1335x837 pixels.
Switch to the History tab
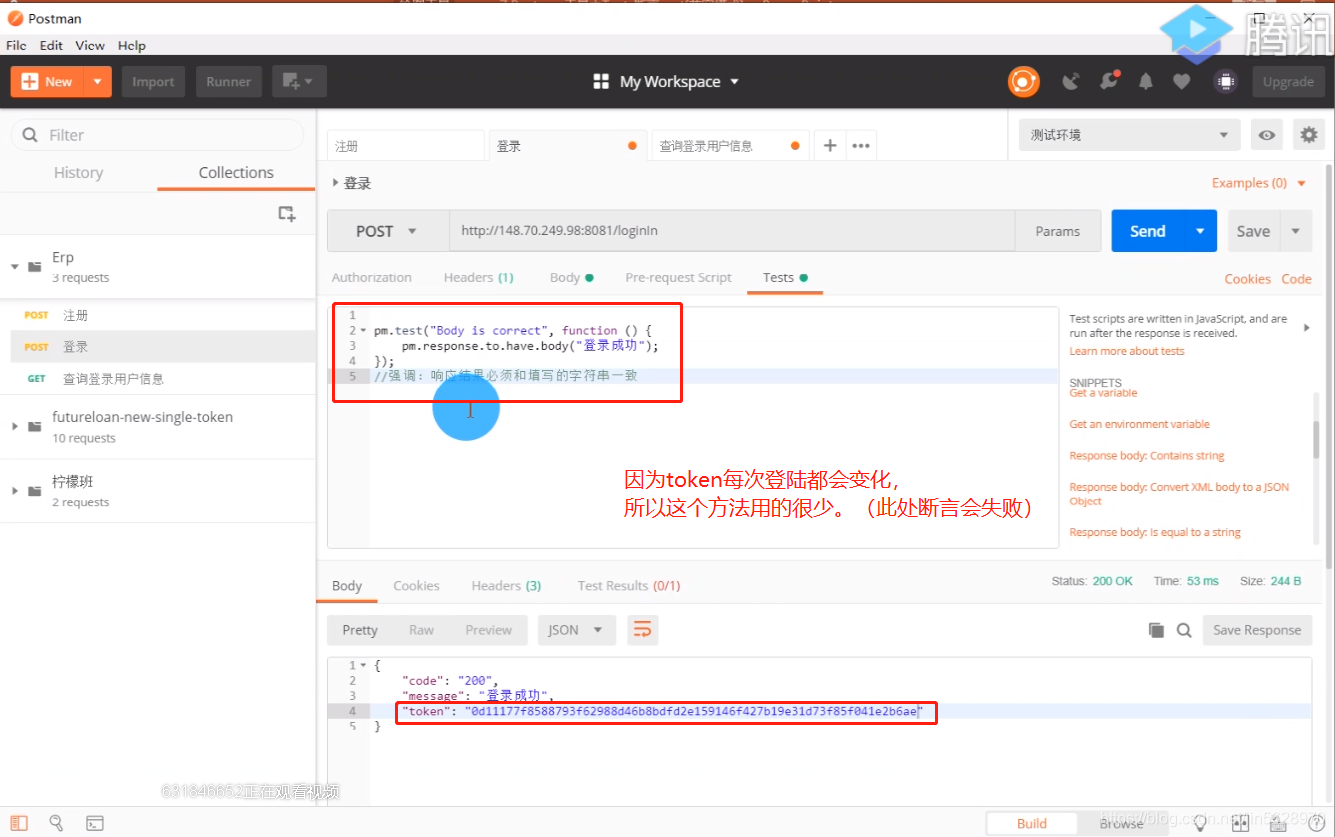[x=78, y=173]
